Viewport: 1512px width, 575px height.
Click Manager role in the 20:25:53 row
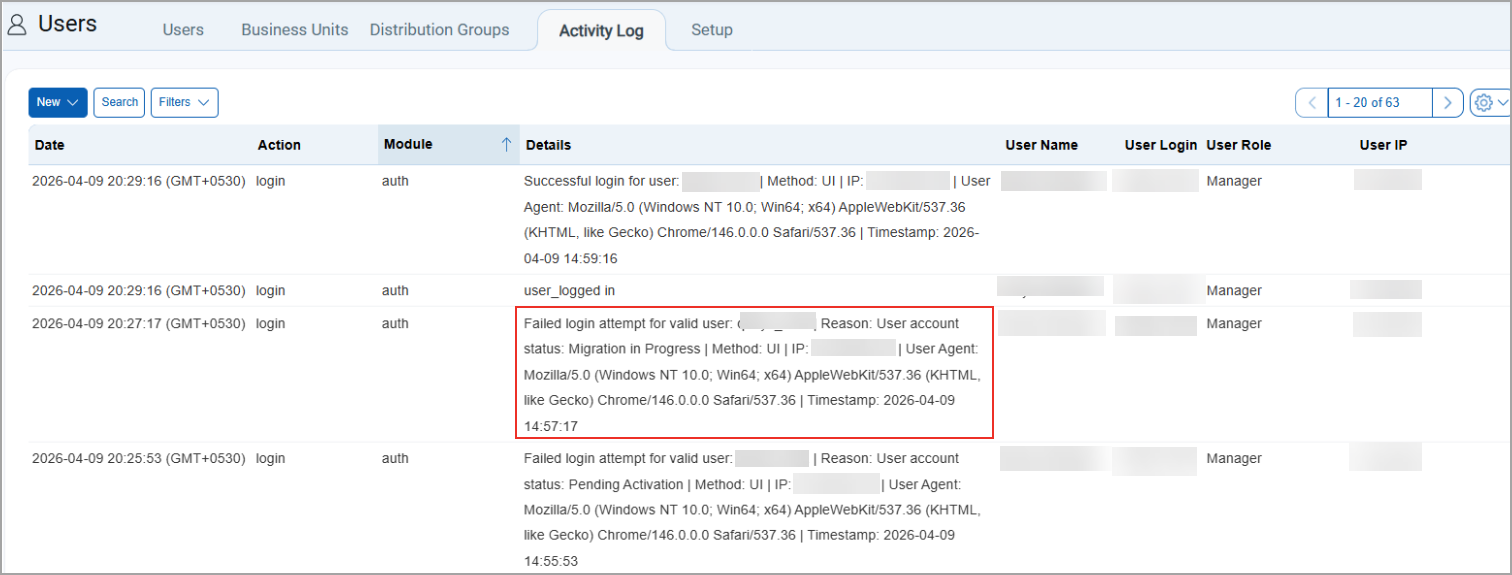coord(1234,459)
